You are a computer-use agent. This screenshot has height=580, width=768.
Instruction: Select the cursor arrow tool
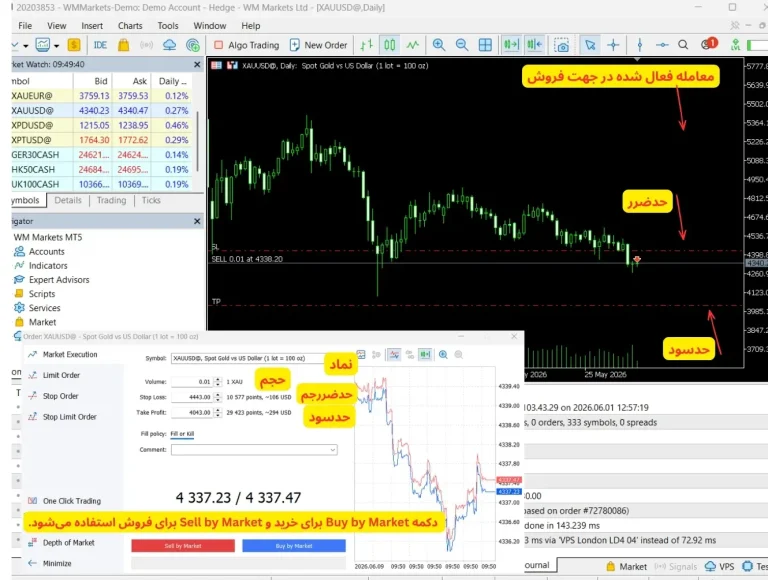click(x=590, y=45)
